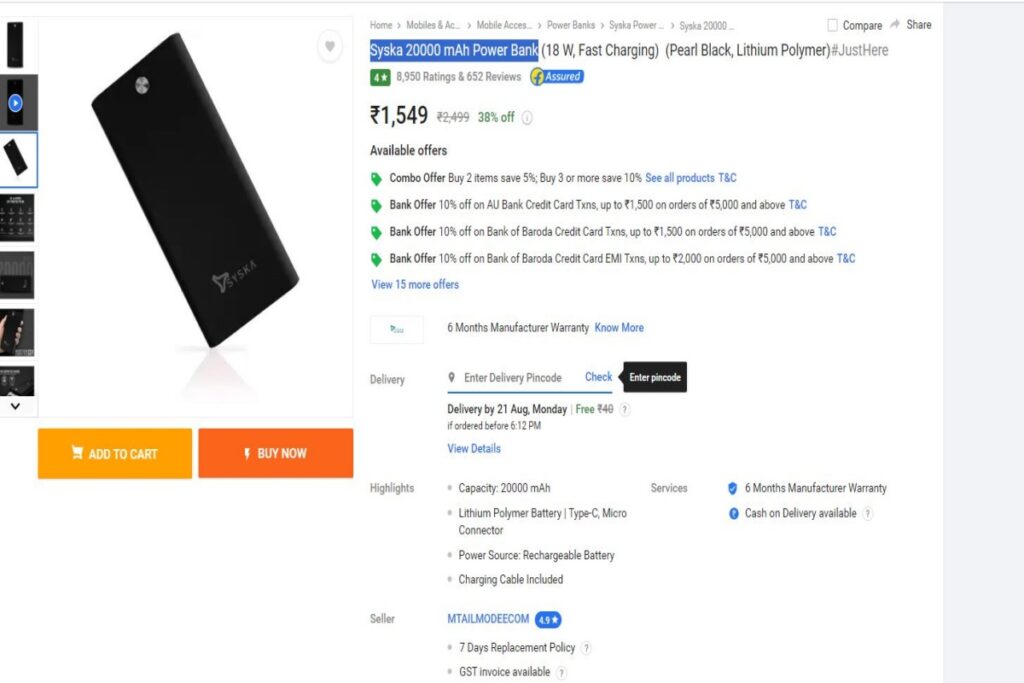This screenshot has height=683, width=1024.
Task: Click the Share arrow icon
Action: tap(895, 24)
